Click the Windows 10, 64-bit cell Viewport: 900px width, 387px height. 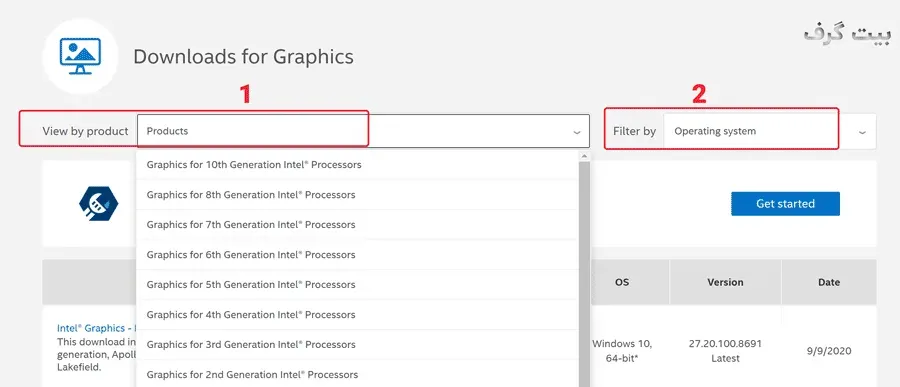coord(622,351)
